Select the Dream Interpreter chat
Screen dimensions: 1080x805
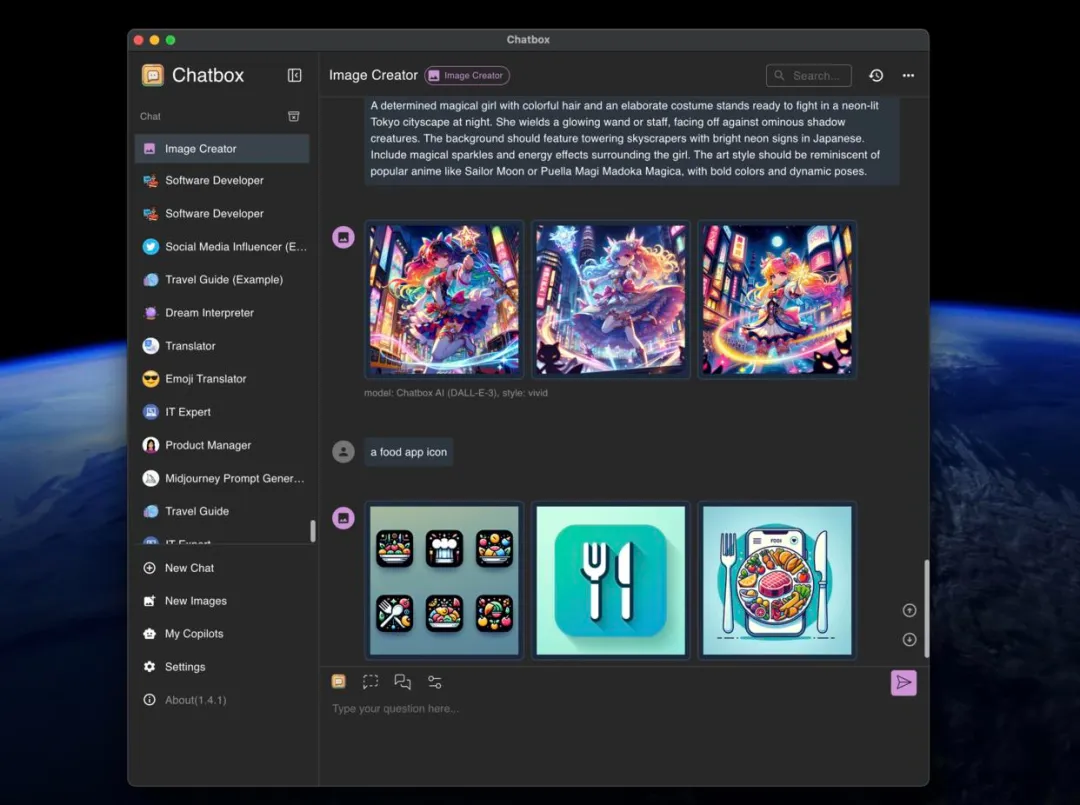pyautogui.click(x=209, y=313)
